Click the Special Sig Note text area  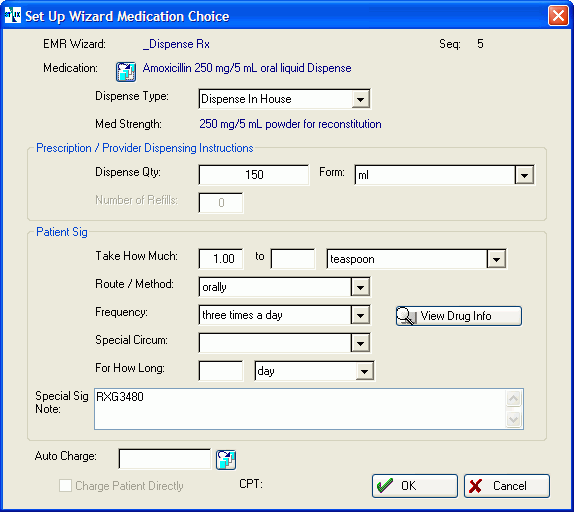pos(300,409)
